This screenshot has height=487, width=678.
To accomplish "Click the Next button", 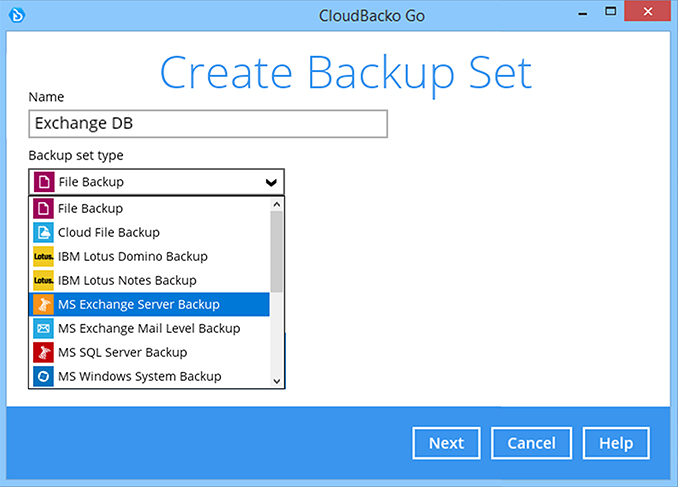I will click(446, 443).
